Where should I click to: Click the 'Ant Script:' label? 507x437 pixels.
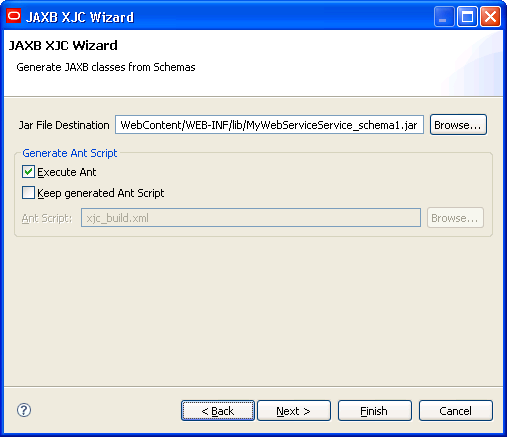[47, 218]
